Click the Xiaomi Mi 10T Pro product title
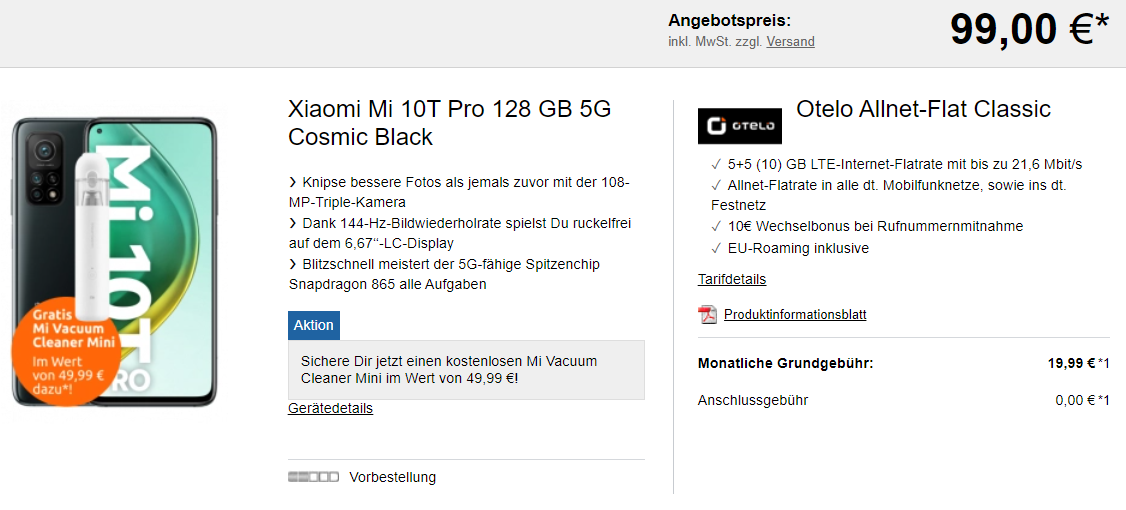 pyautogui.click(x=450, y=122)
